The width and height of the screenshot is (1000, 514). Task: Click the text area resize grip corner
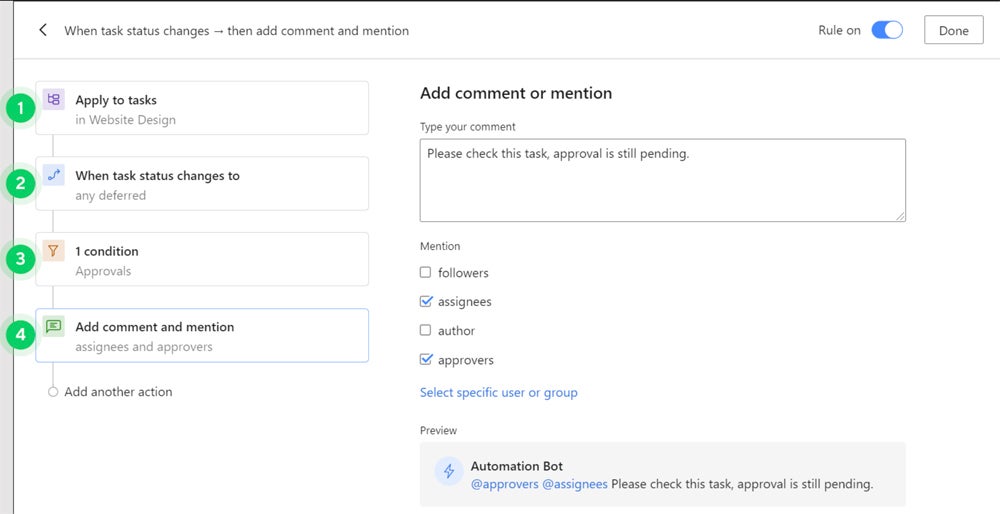coord(900,216)
